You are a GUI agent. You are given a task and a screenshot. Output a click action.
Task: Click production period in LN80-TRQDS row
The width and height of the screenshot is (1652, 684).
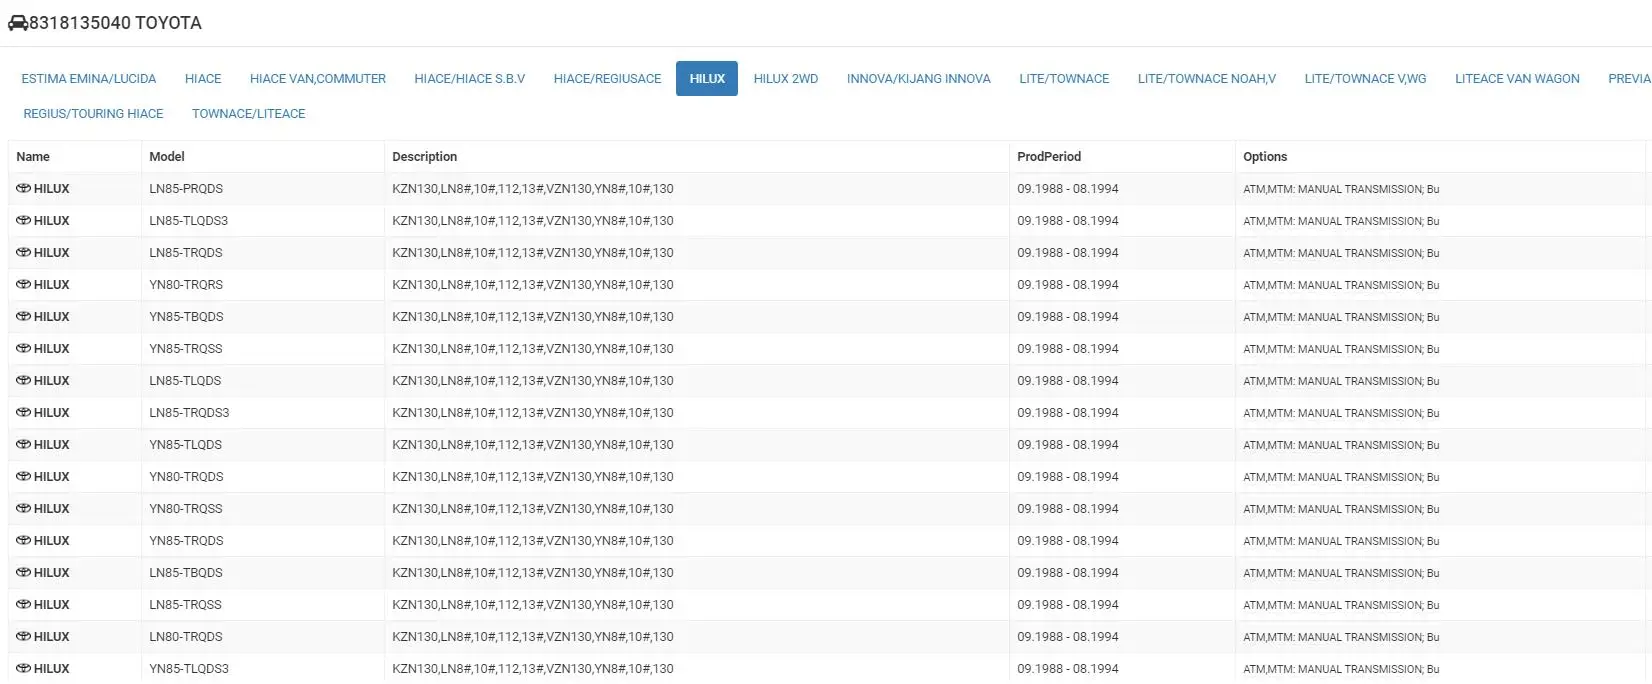[x=1068, y=636]
